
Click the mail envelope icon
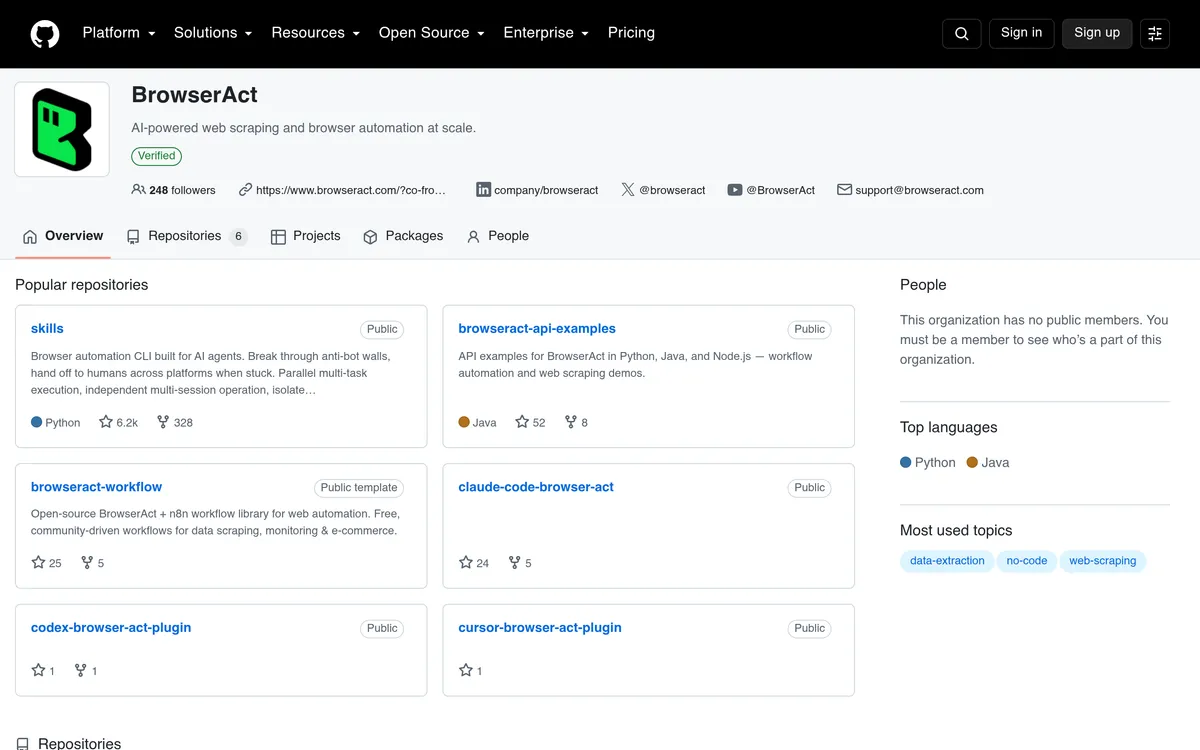click(x=844, y=189)
